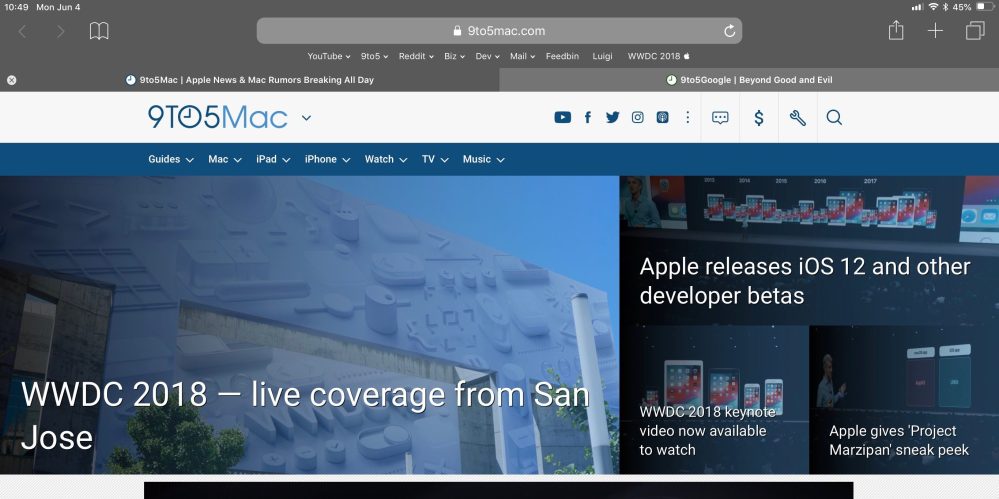Open Safari bookmarks book icon
This screenshot has height=499, width=999.
(99, 31)
